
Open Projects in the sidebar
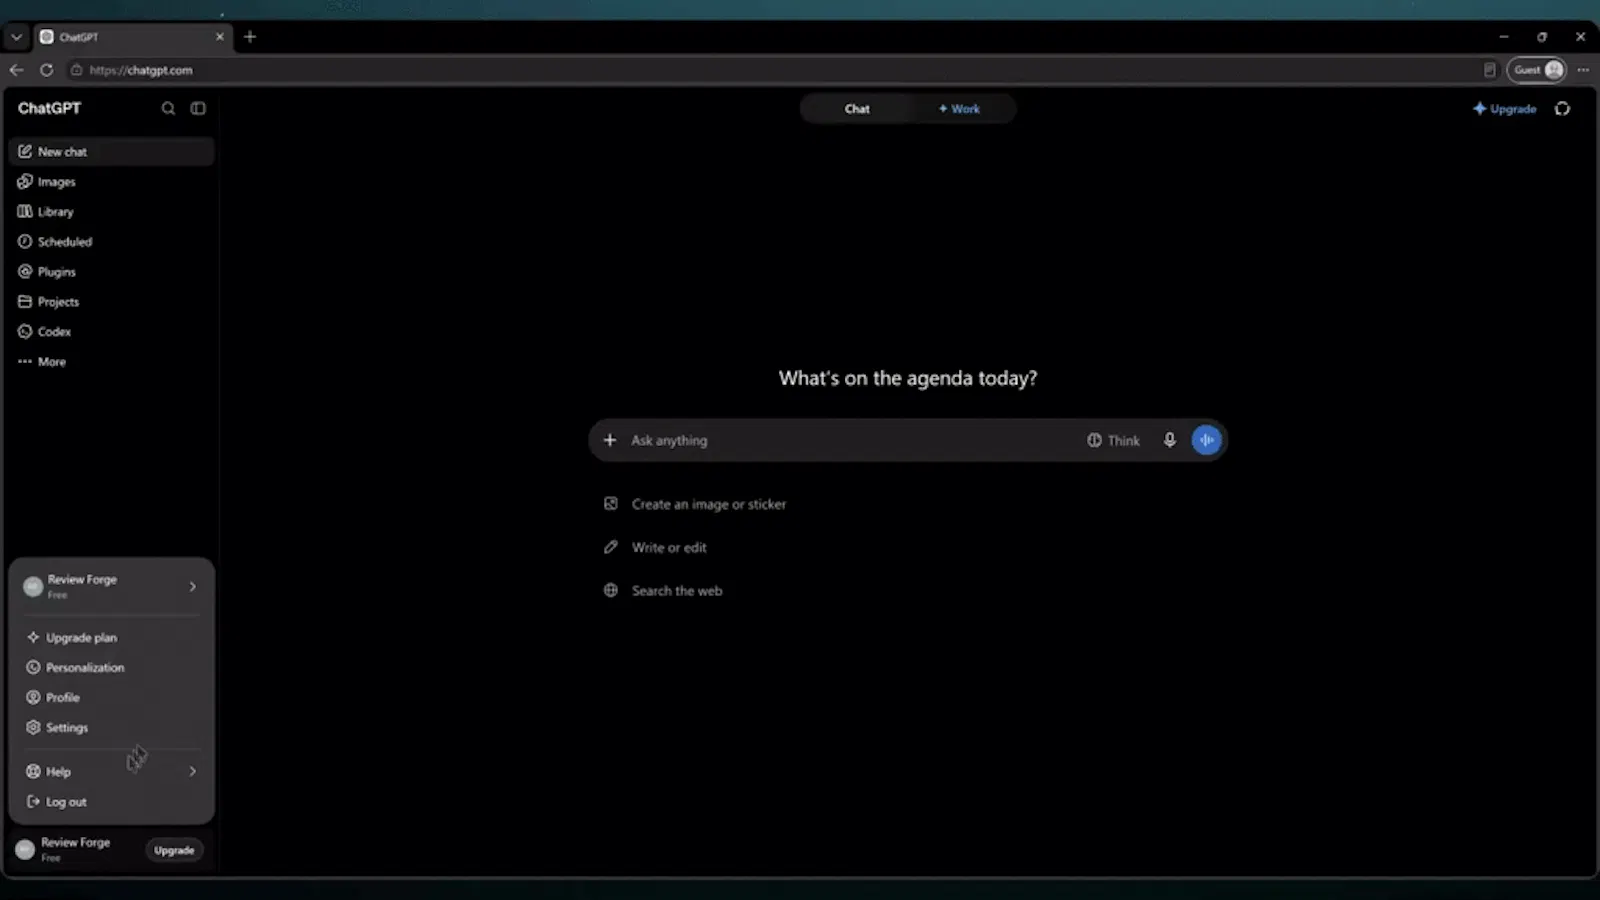tap(111, 302)
